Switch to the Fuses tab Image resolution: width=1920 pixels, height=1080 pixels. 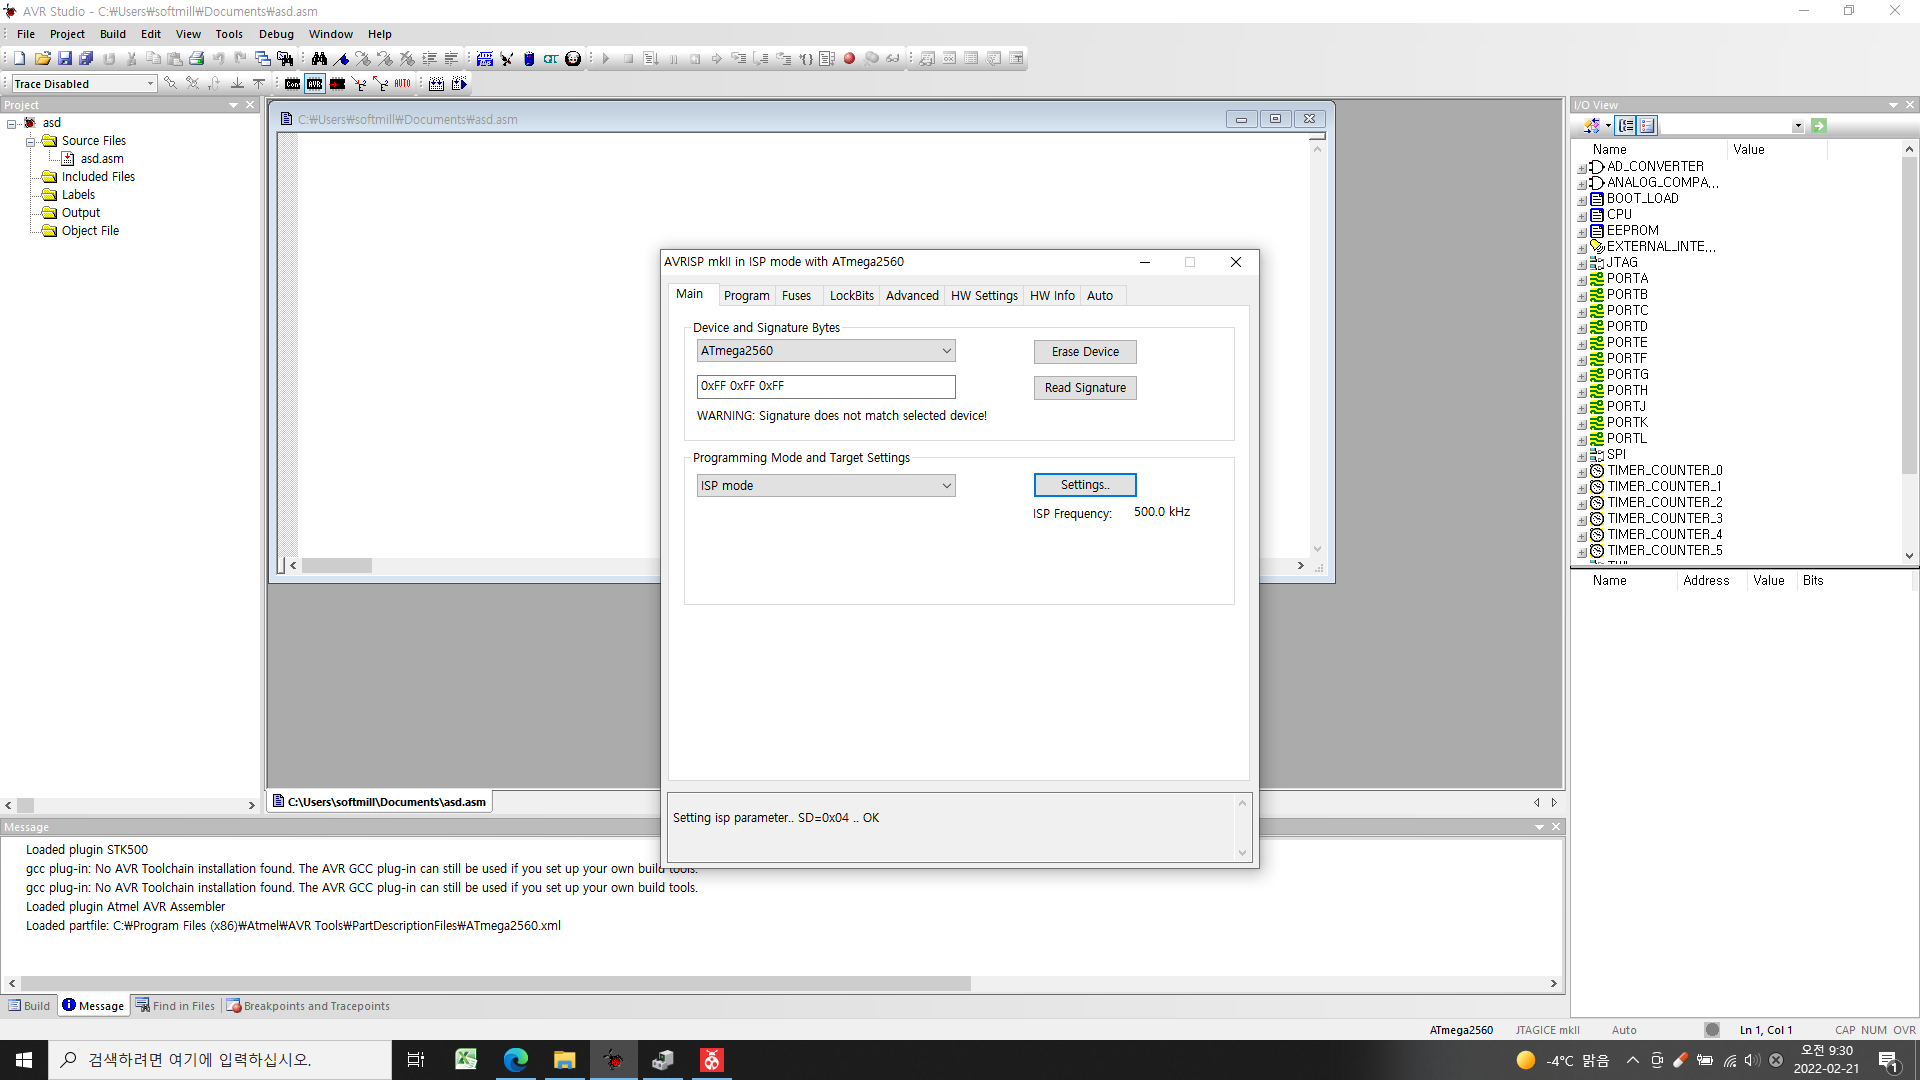click(x=796, y=296)
